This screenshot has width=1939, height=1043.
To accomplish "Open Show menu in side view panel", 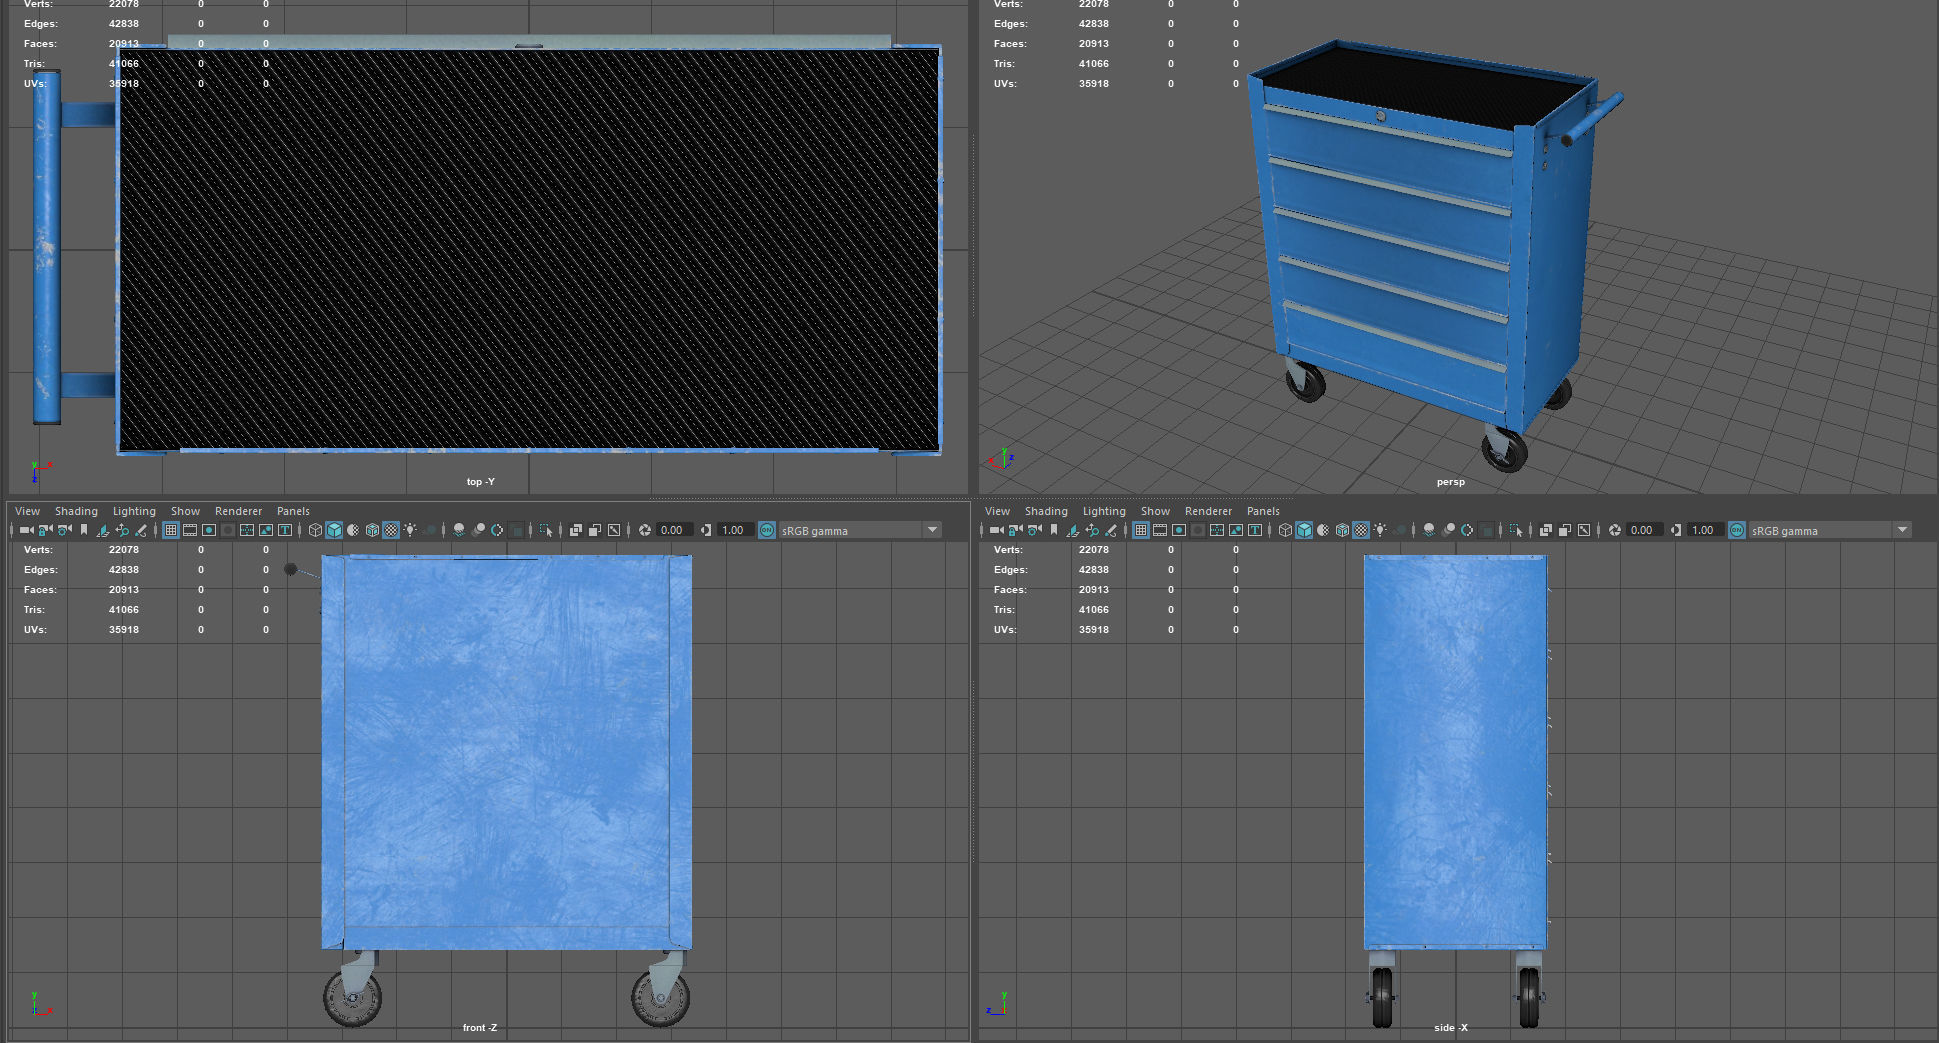I will (1155, 511).
